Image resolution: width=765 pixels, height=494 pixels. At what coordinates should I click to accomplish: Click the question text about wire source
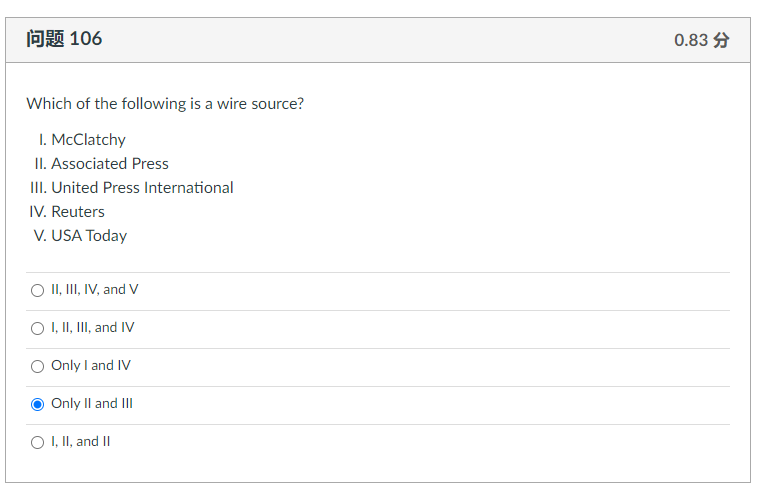point(165,104)
